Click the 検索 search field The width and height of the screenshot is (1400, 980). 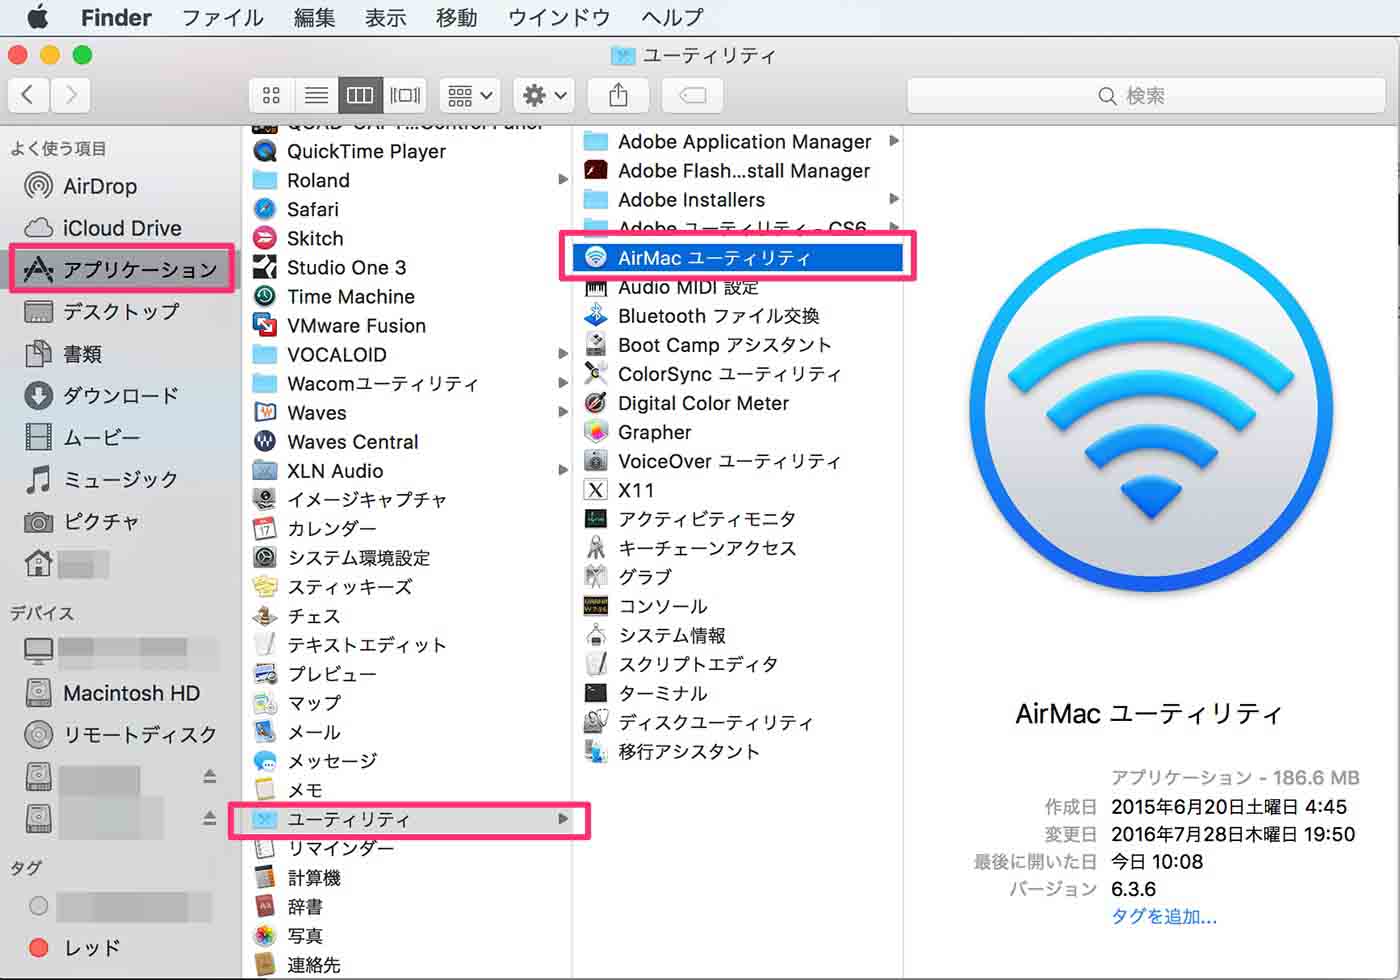[1148, 95]
